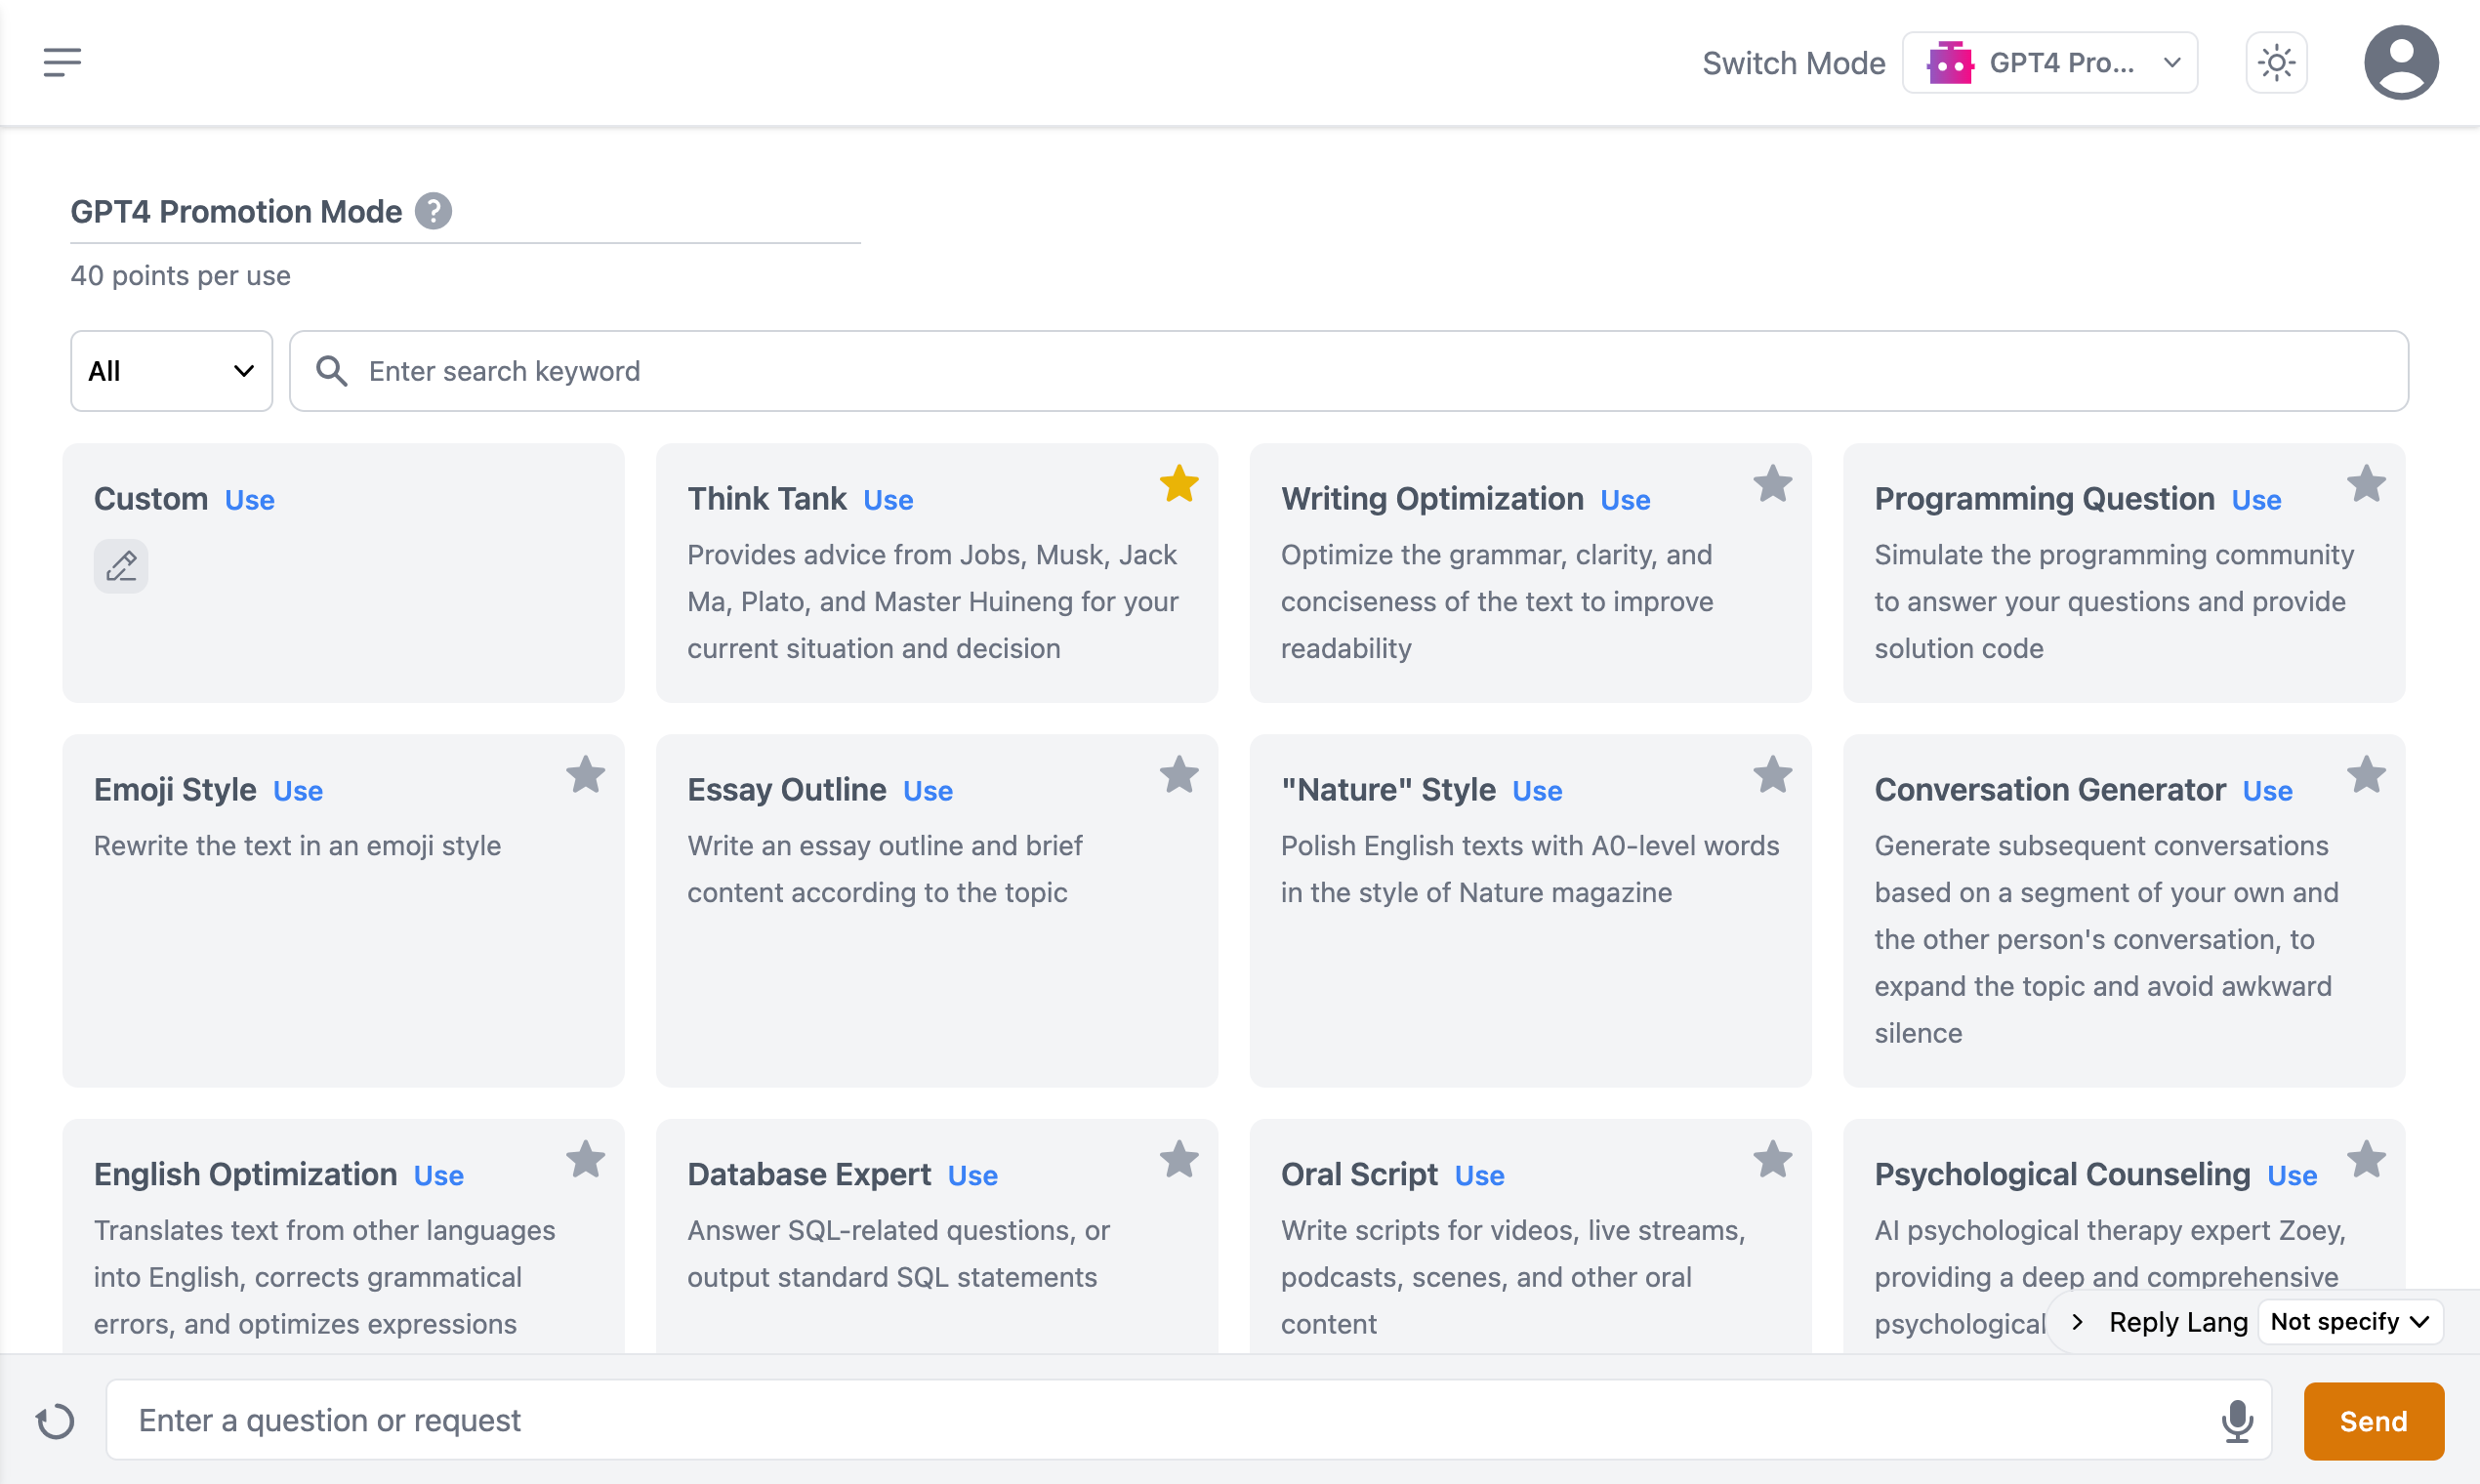Click the GPT4 Promotion Mode help icon

click(433, 211)
